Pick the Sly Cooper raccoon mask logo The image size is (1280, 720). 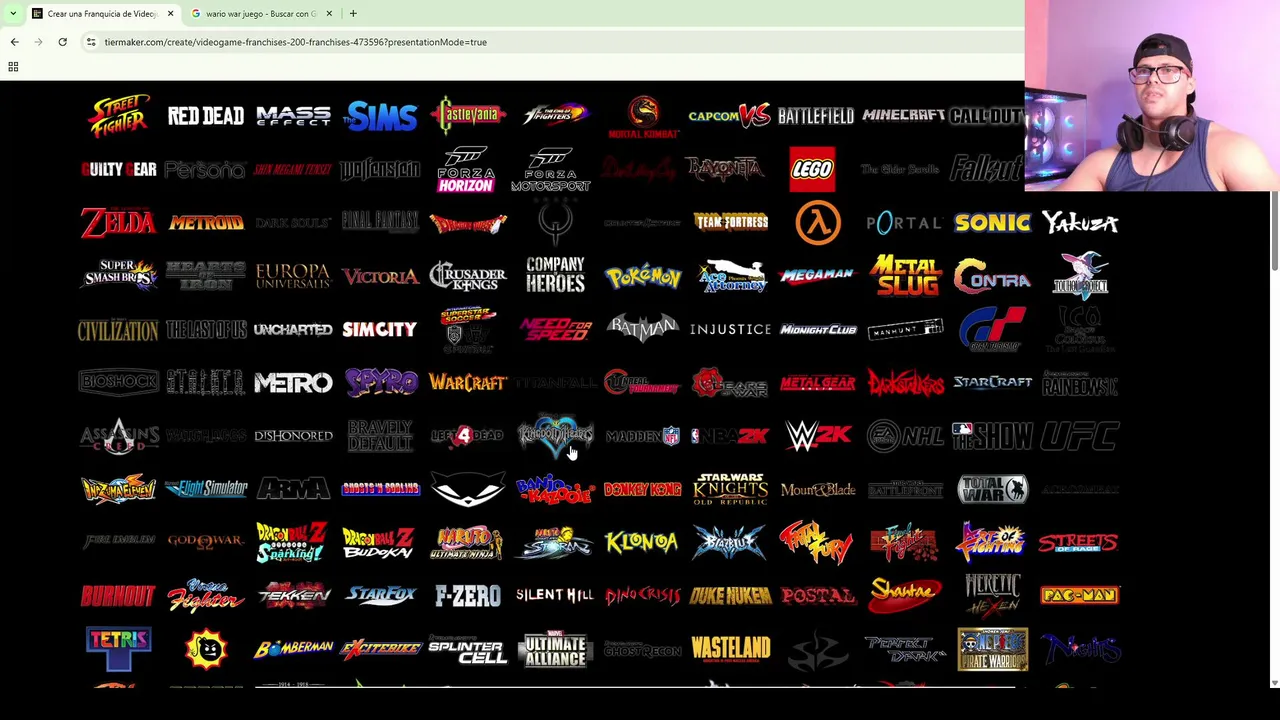click(468, 489)
